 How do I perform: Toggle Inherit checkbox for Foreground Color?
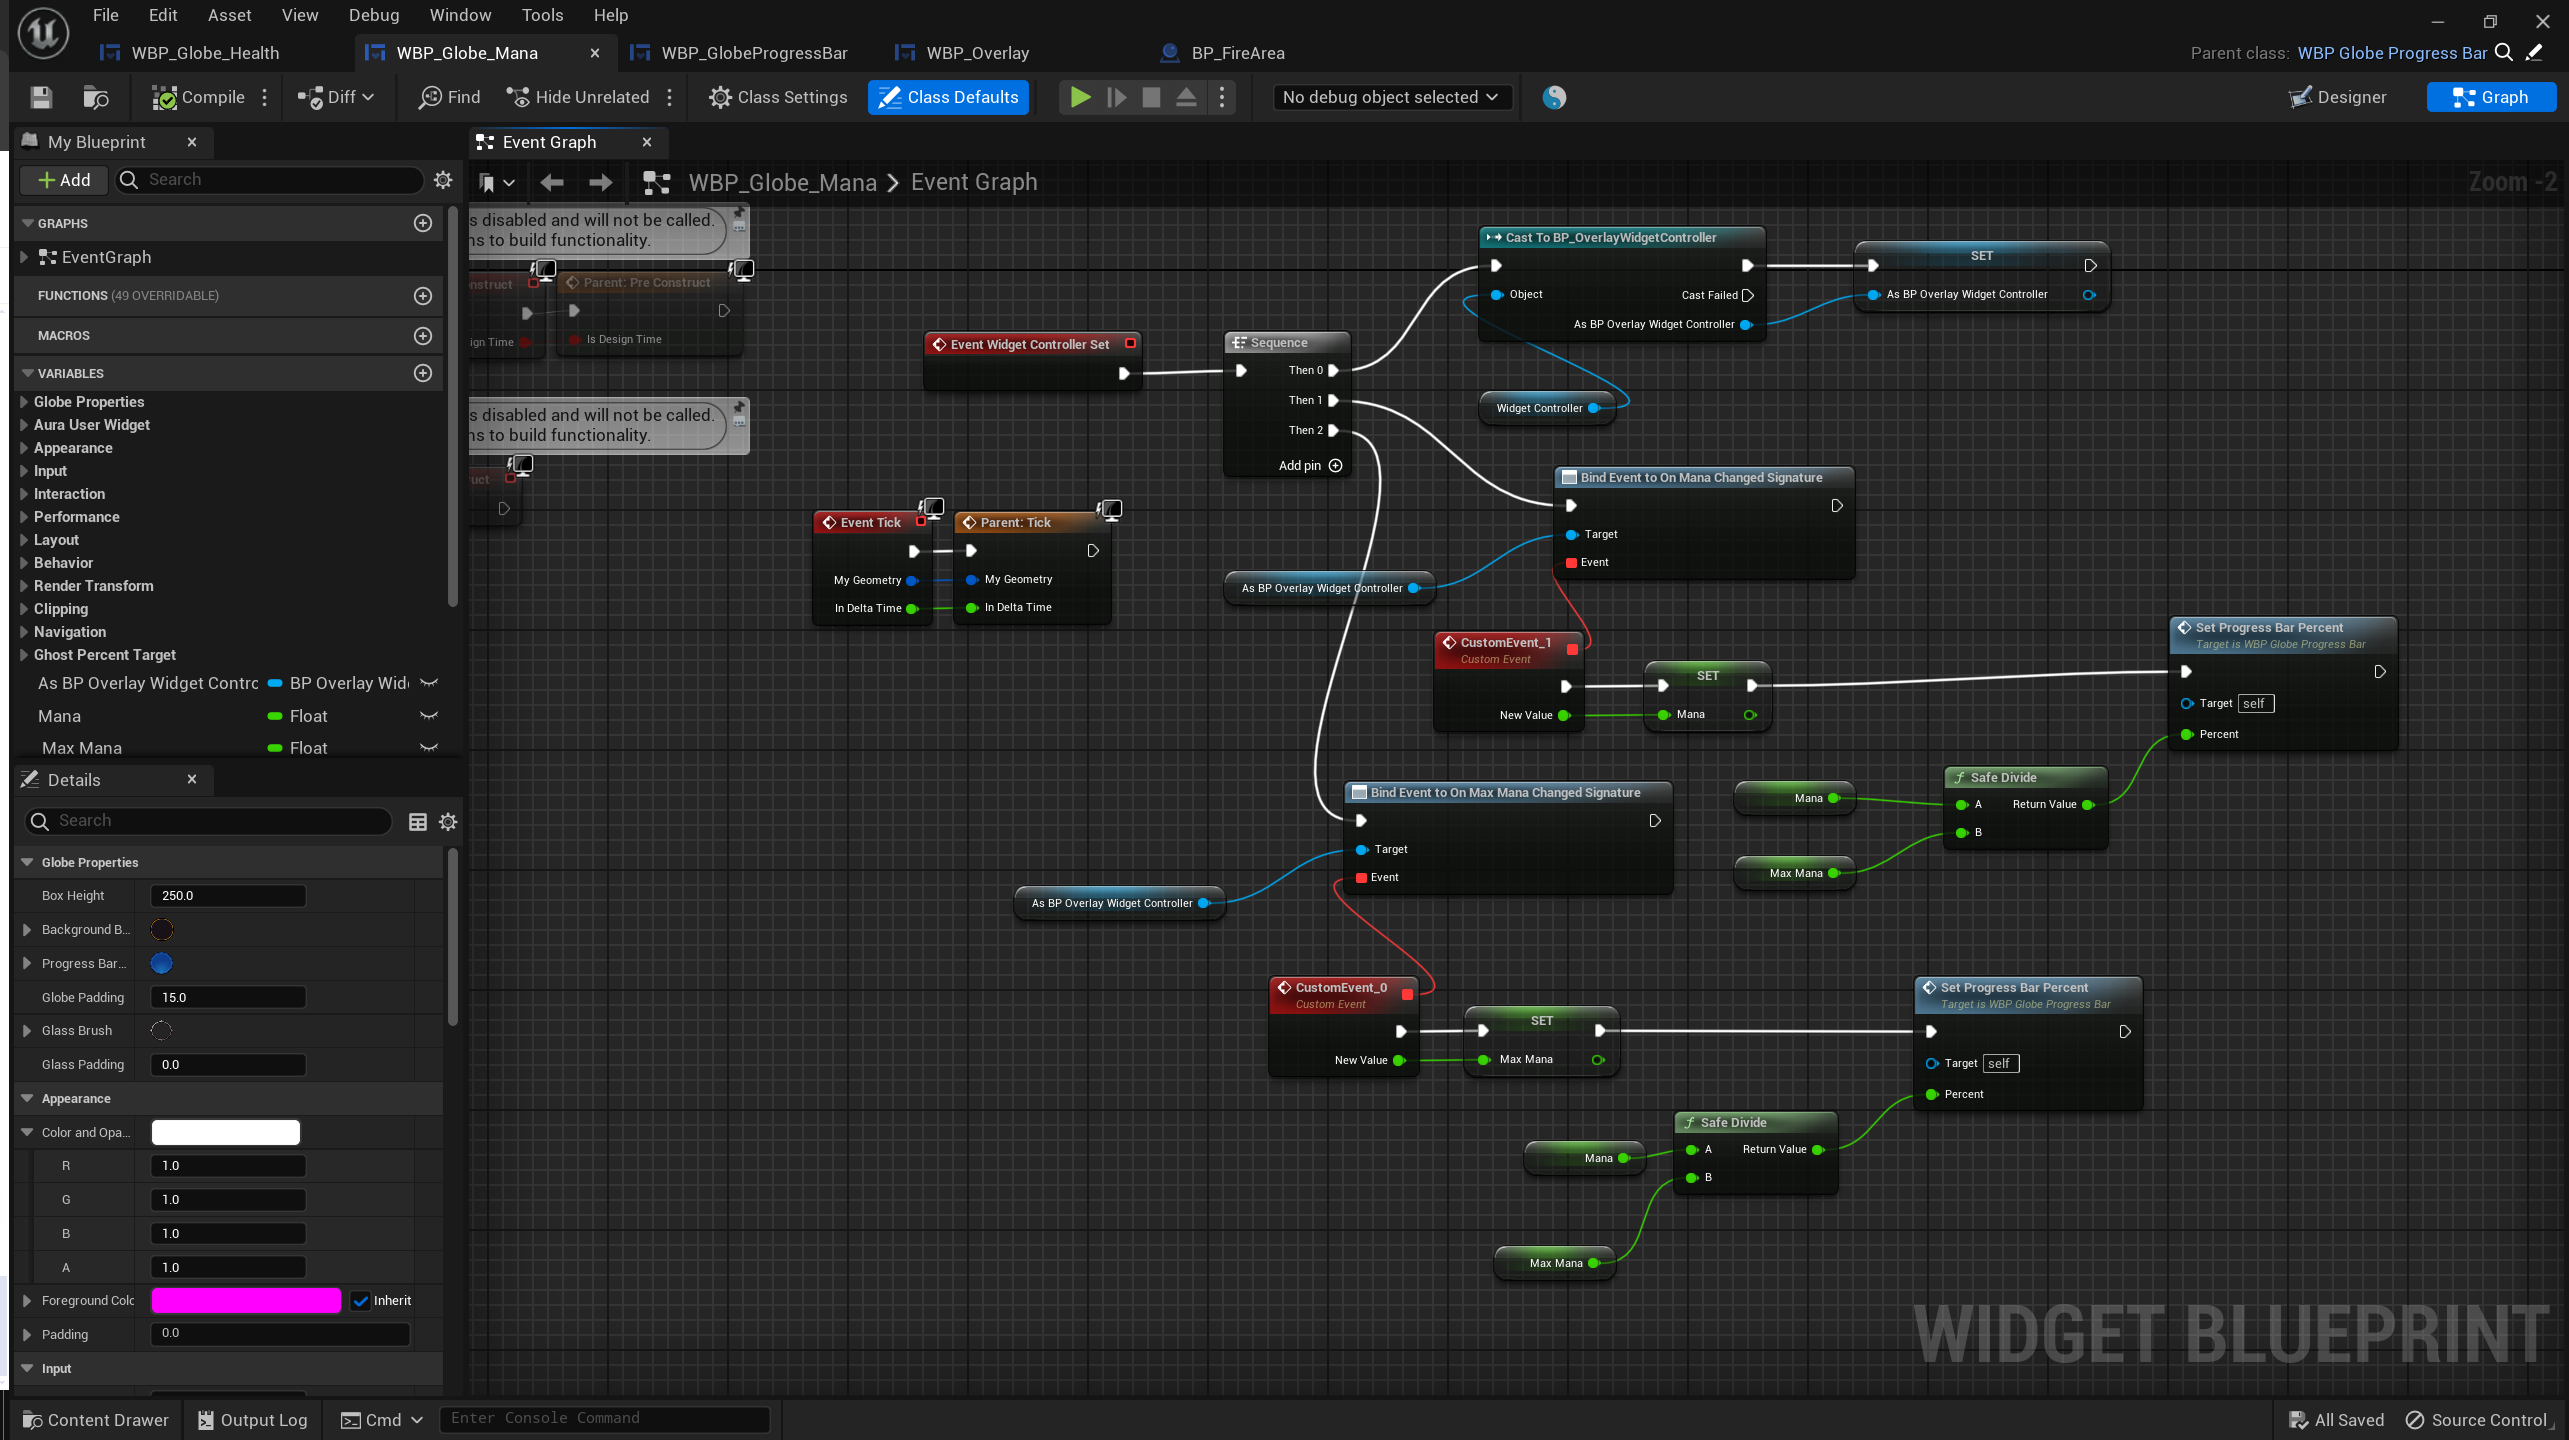tap(361, 1301)
